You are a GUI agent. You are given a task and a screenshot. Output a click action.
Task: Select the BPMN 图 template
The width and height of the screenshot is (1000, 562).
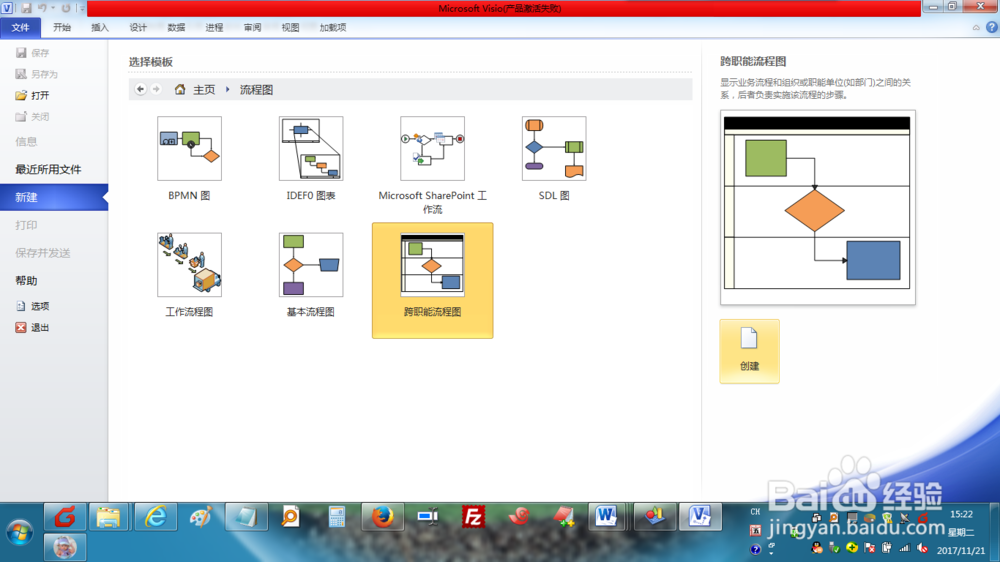(x=189, y=159)
